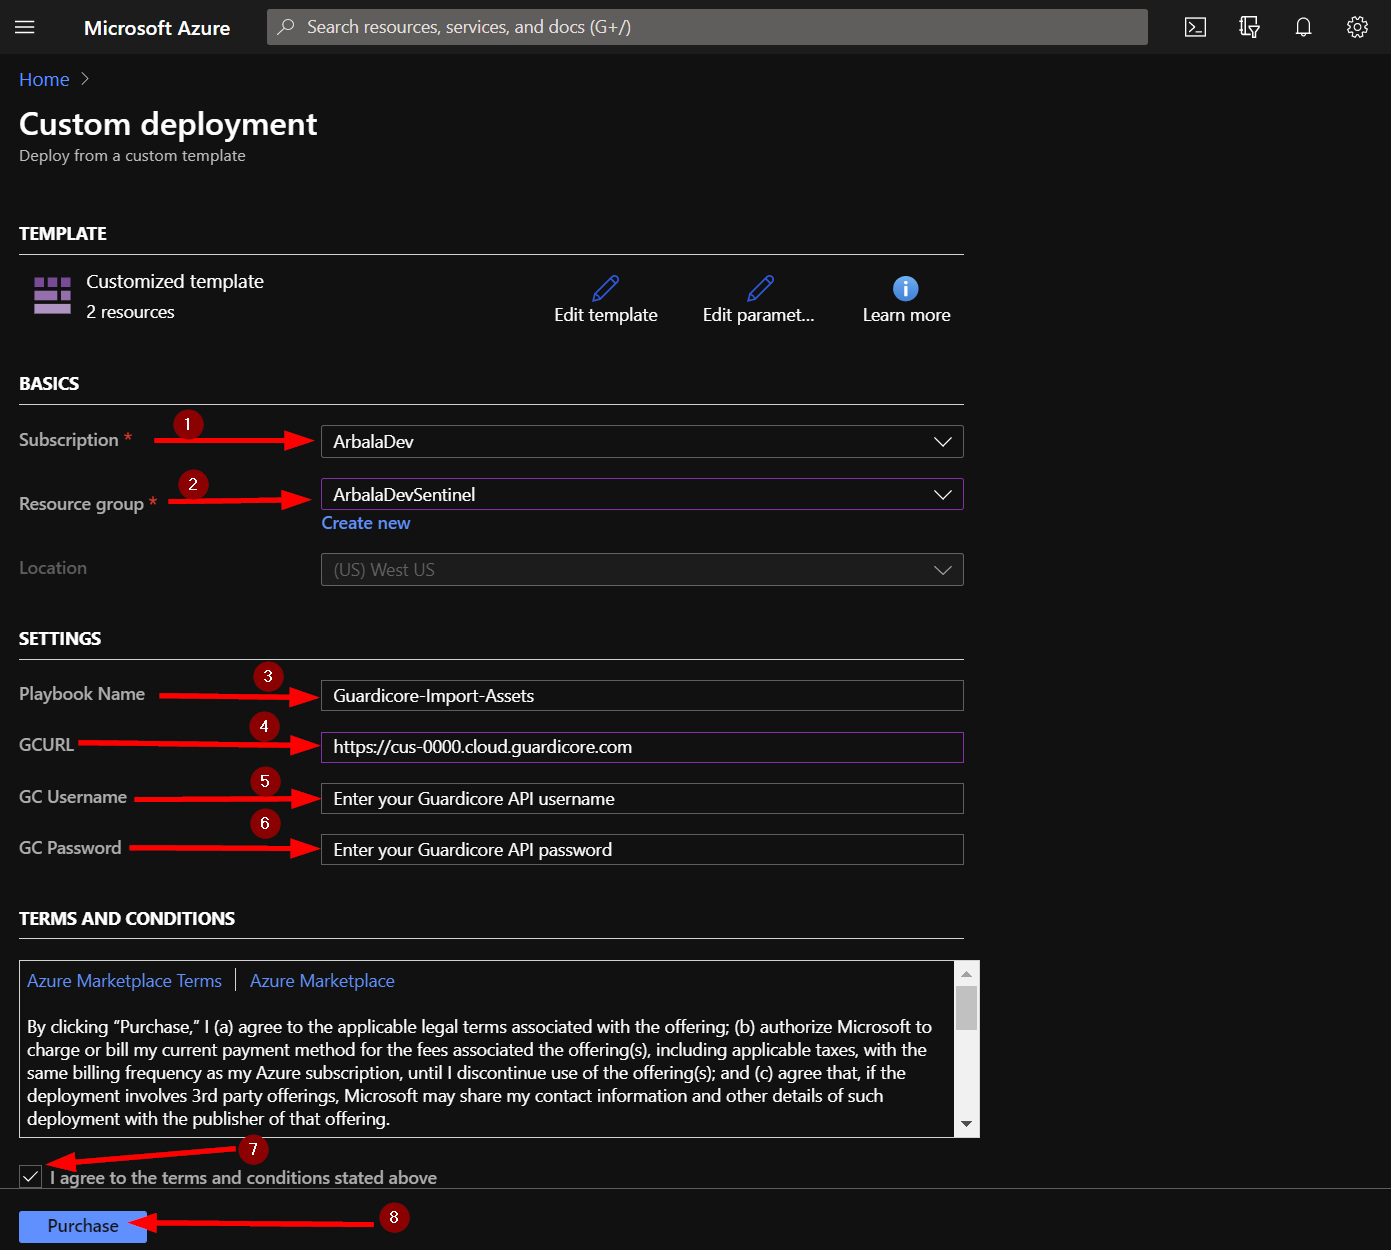Open the Location dropdown West US
1391x1250 pixels.
coord(642,570)
